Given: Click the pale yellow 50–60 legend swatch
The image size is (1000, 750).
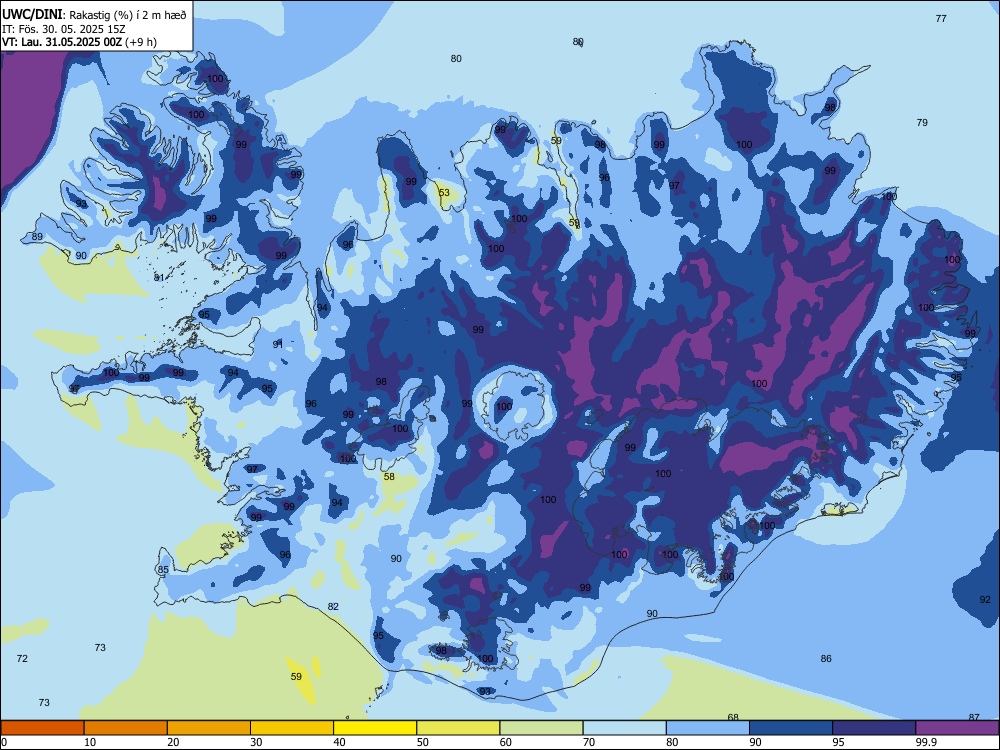Looking at the screenshot, I should [x=458, y=728].
